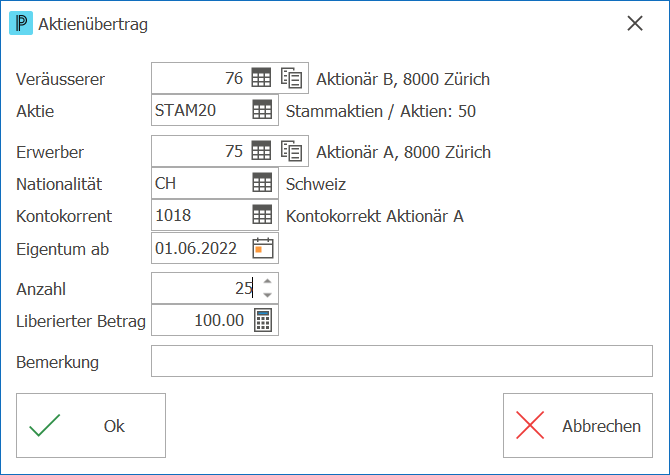670x475 pixels.
Task: Click the text 'Schweiz'
Action: [316, 184]
